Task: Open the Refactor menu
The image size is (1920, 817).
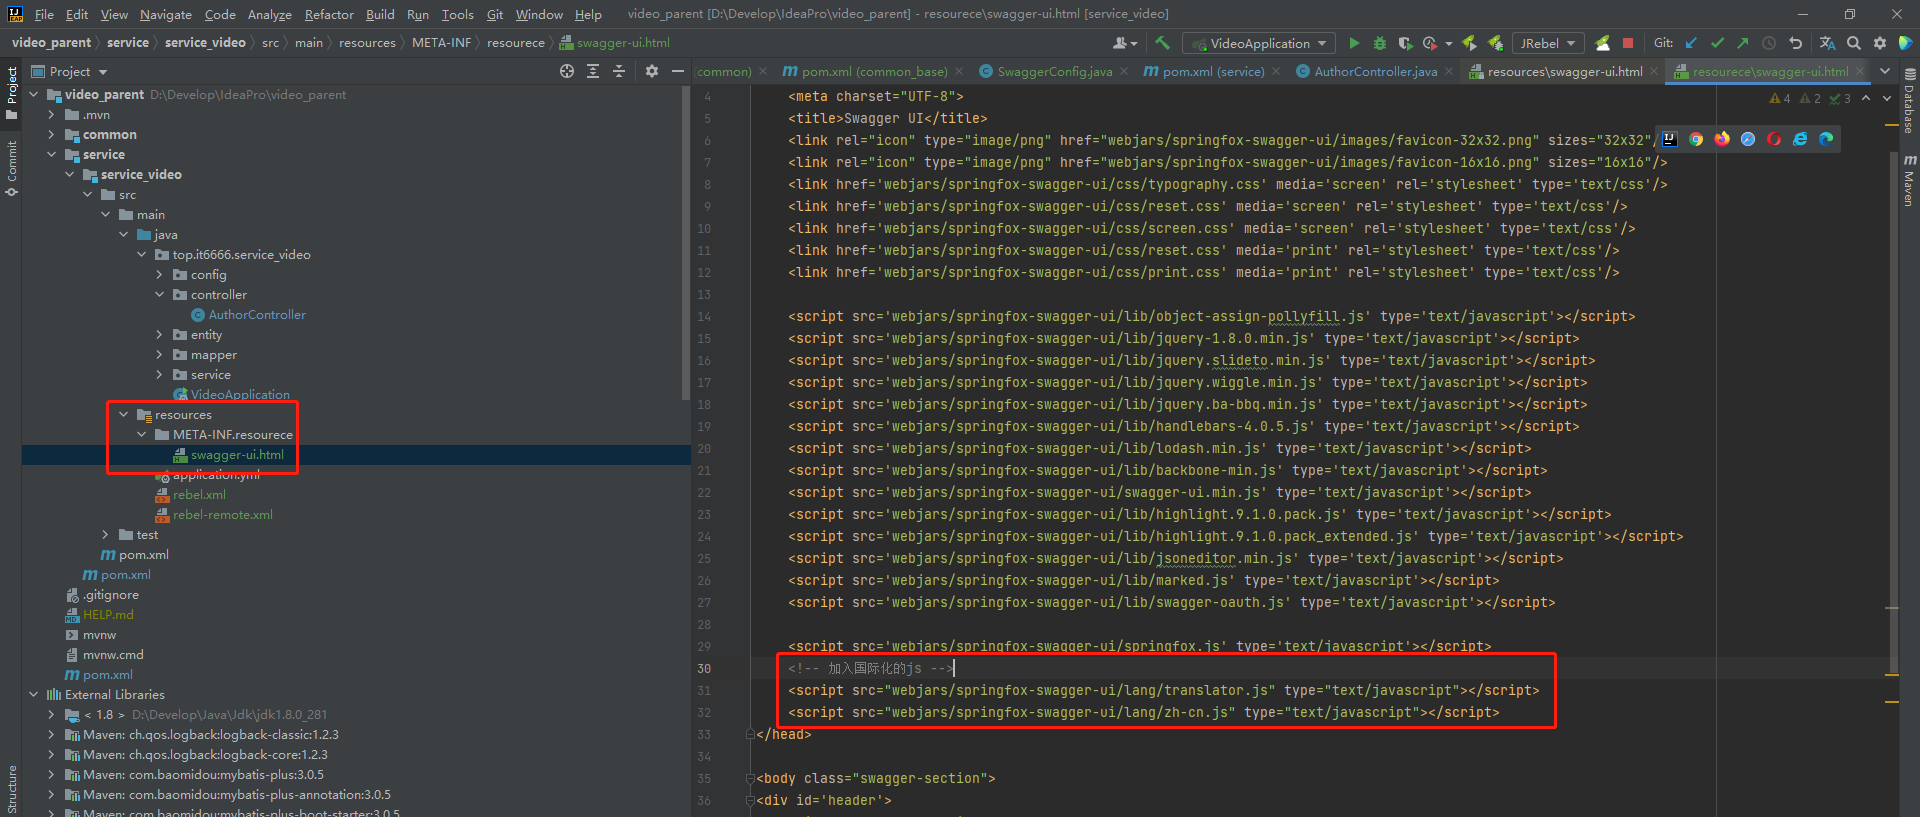Action: 329,14
